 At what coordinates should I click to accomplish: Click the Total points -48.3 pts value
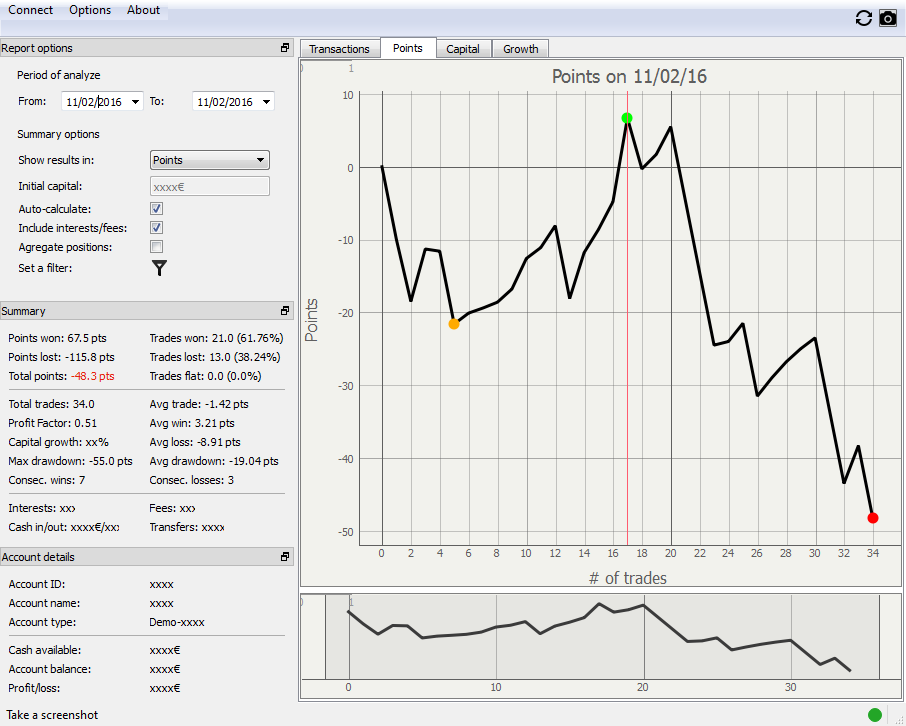[92, 376]
